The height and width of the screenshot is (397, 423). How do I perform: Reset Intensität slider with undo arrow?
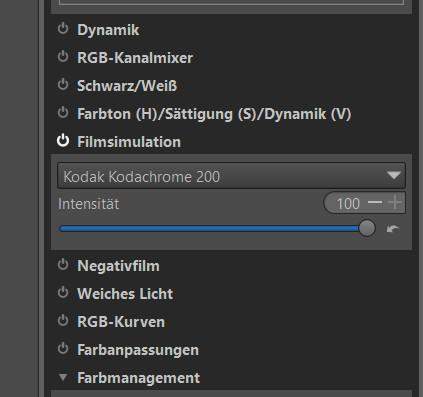tap(393, 229)
